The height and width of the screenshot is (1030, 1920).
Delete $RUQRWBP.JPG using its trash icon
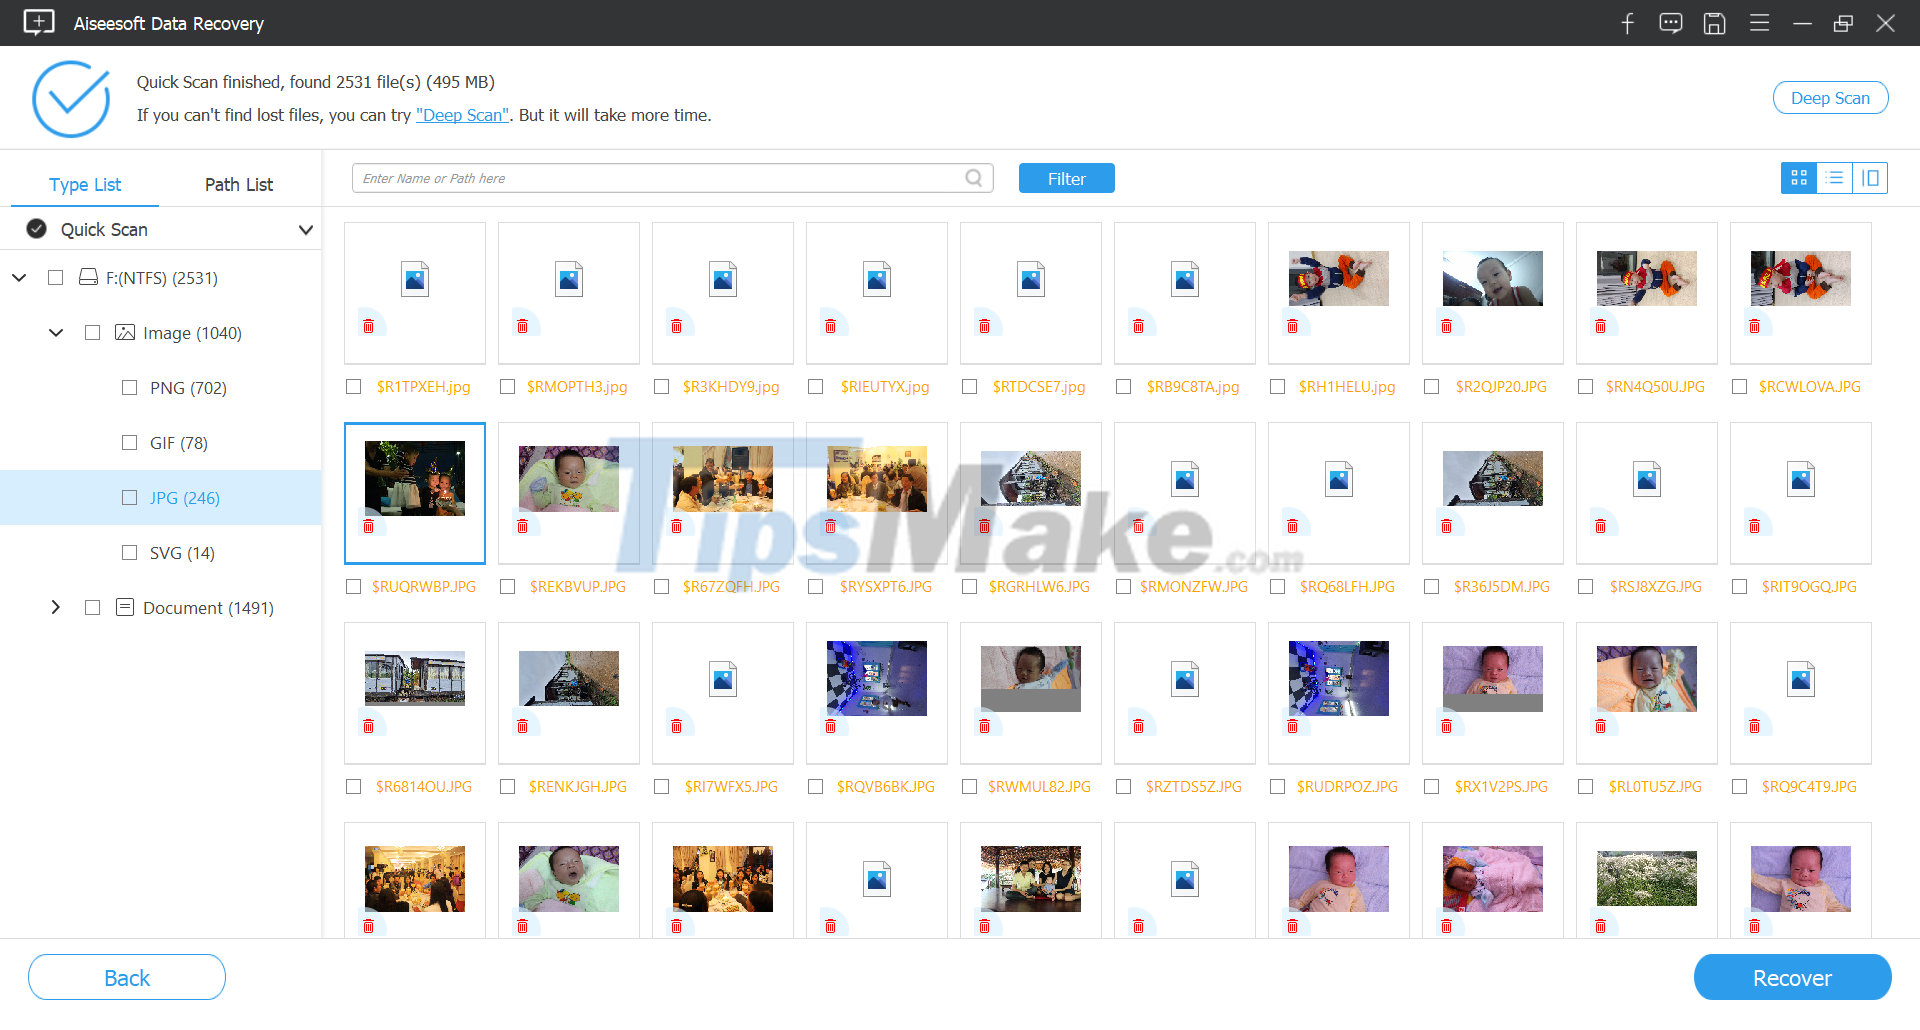(x=368, y=526)
